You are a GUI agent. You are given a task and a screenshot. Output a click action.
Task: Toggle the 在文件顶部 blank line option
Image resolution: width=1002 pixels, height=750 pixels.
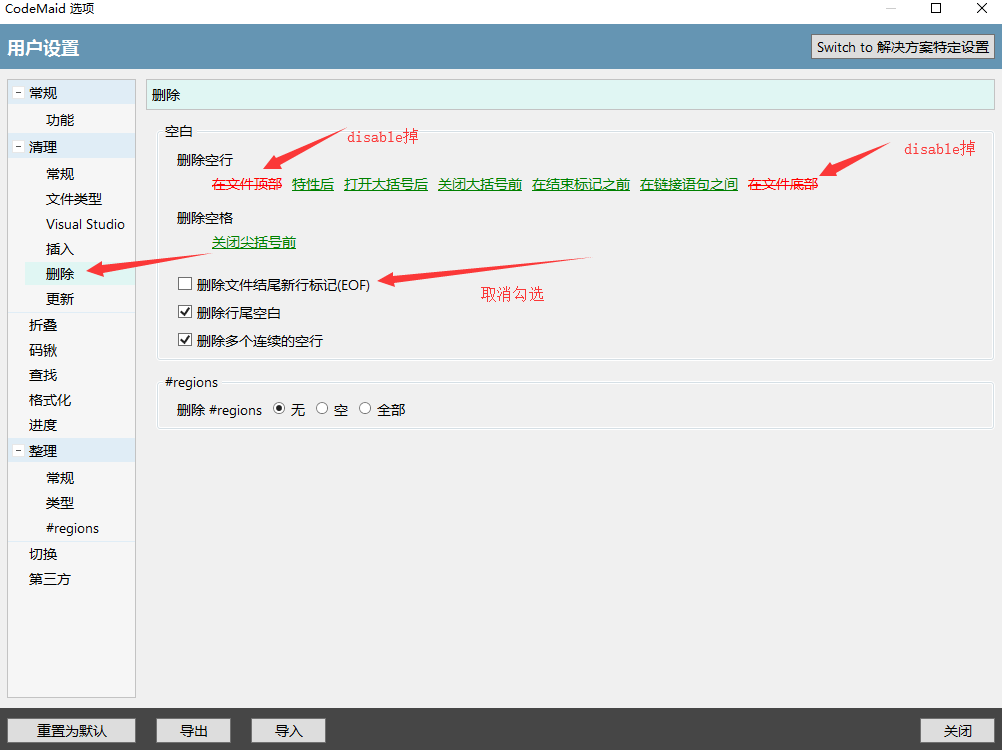247,185
